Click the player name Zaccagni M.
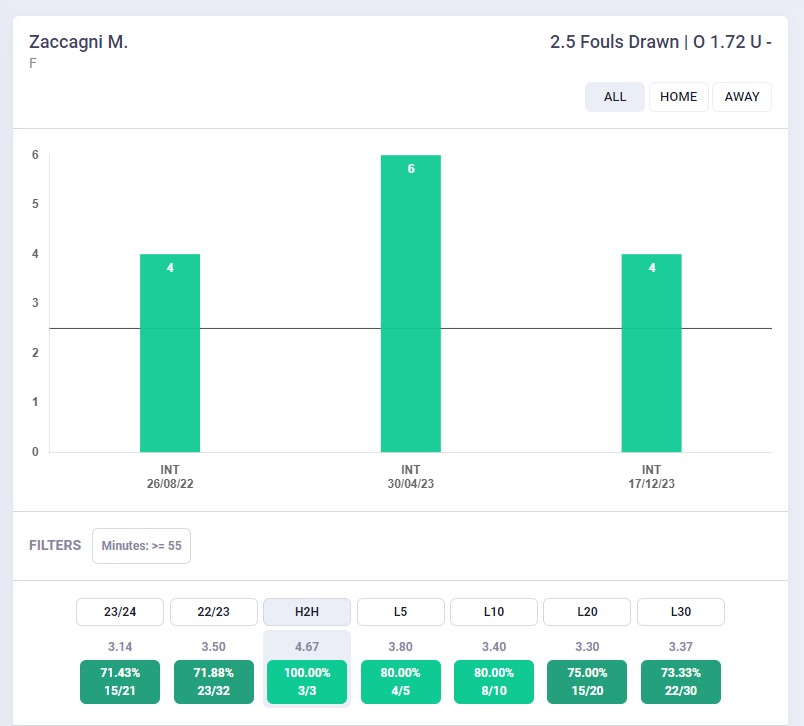Screen dimensions: 804x726 (78, 42)
